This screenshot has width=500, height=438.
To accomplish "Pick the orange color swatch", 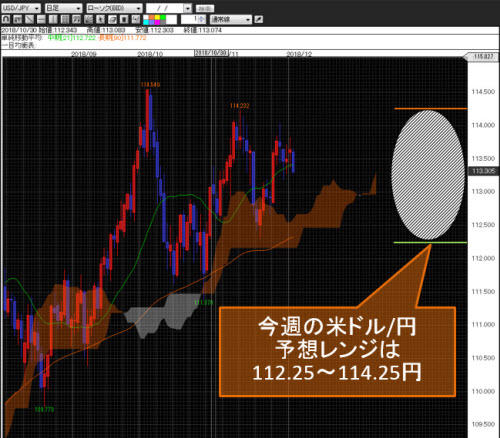I will tap(151, 17).
